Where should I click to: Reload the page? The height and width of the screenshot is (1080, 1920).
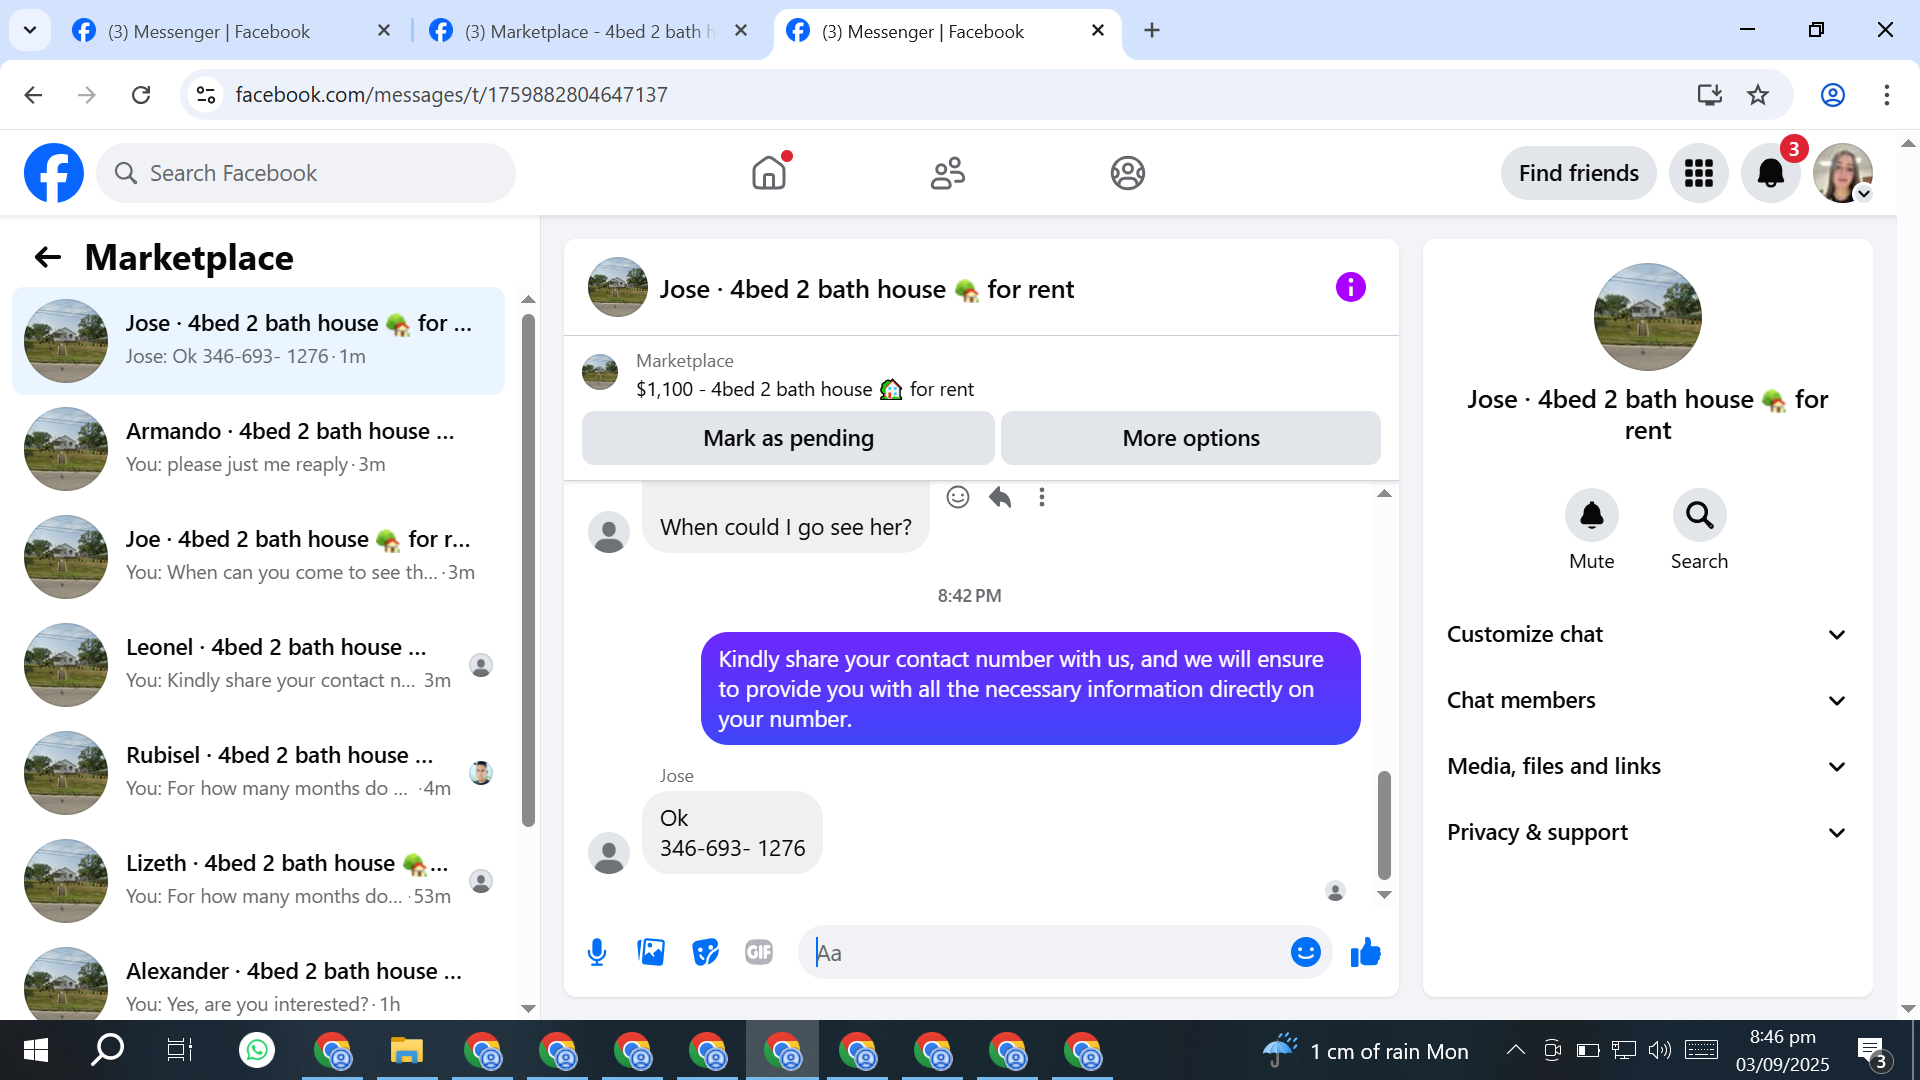(x=141, y=95)
